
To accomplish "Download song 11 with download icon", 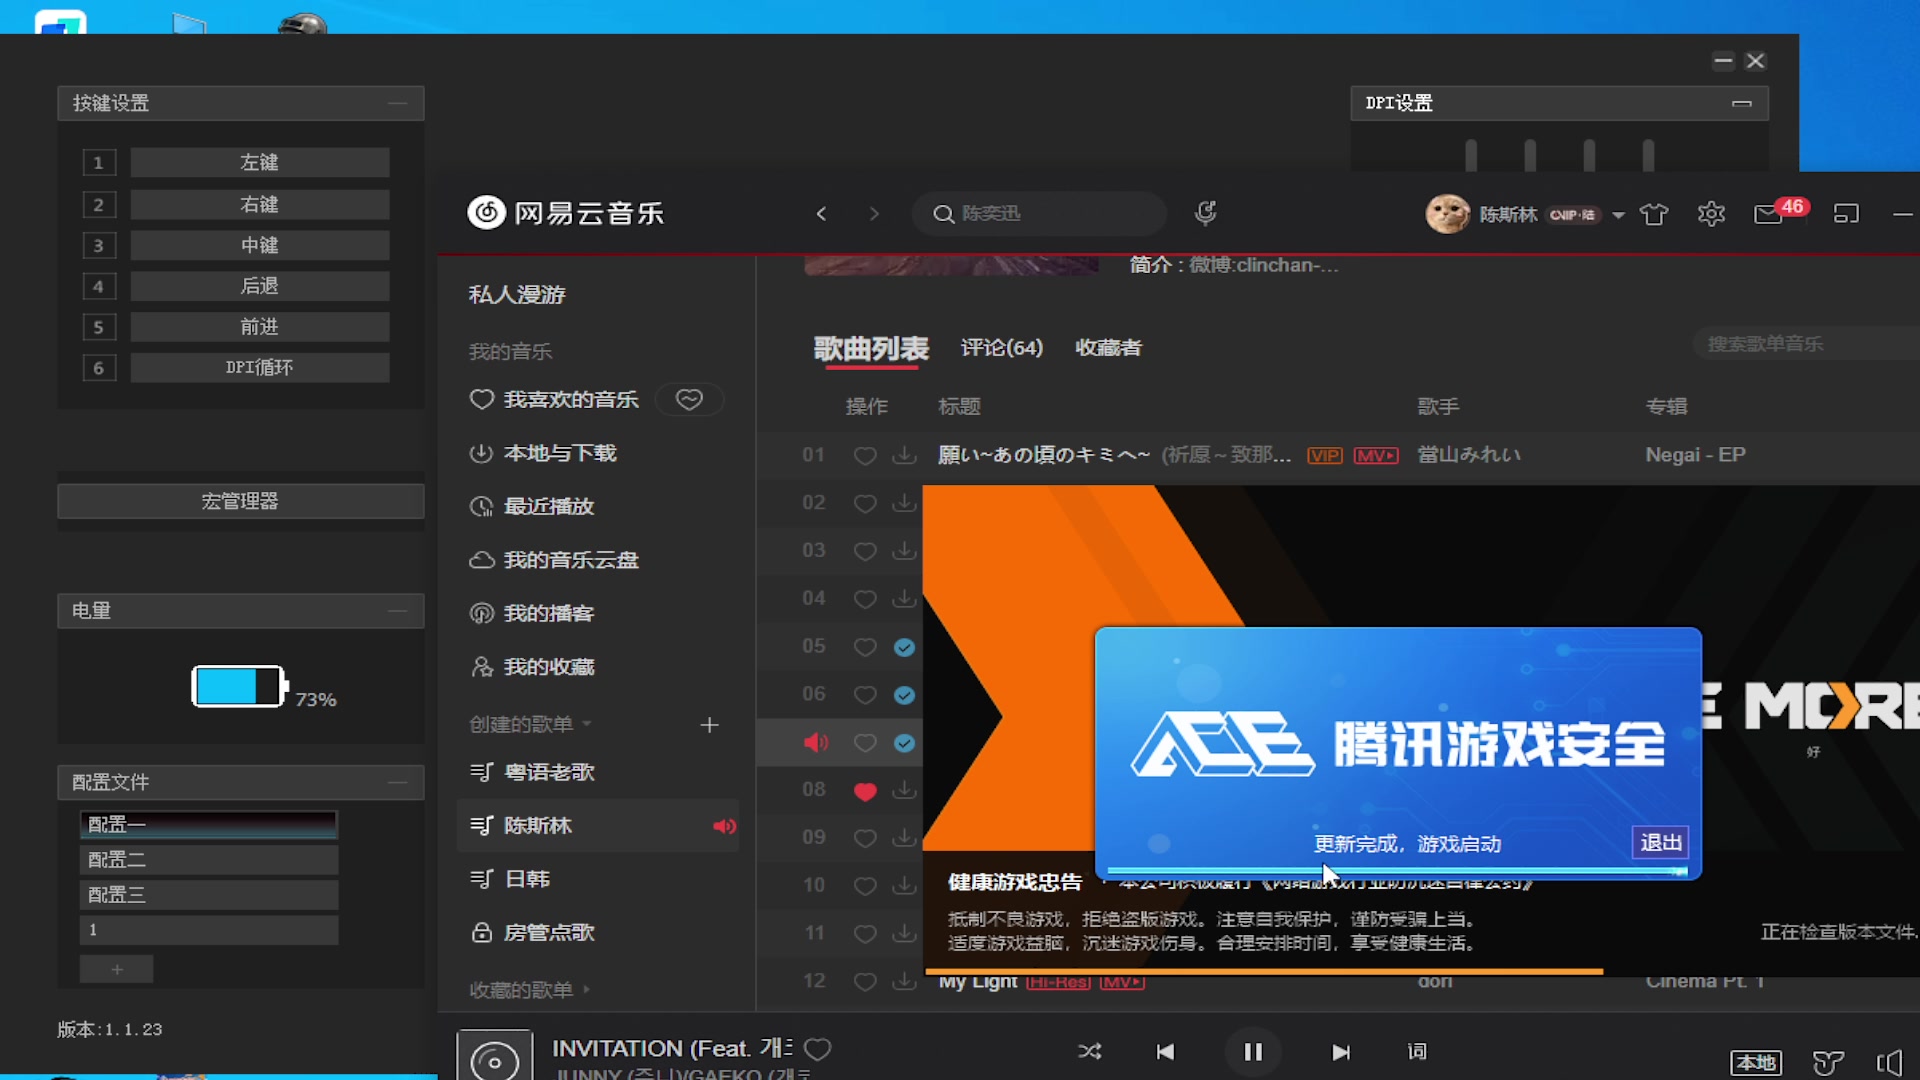I will click(x=904, y=933).
